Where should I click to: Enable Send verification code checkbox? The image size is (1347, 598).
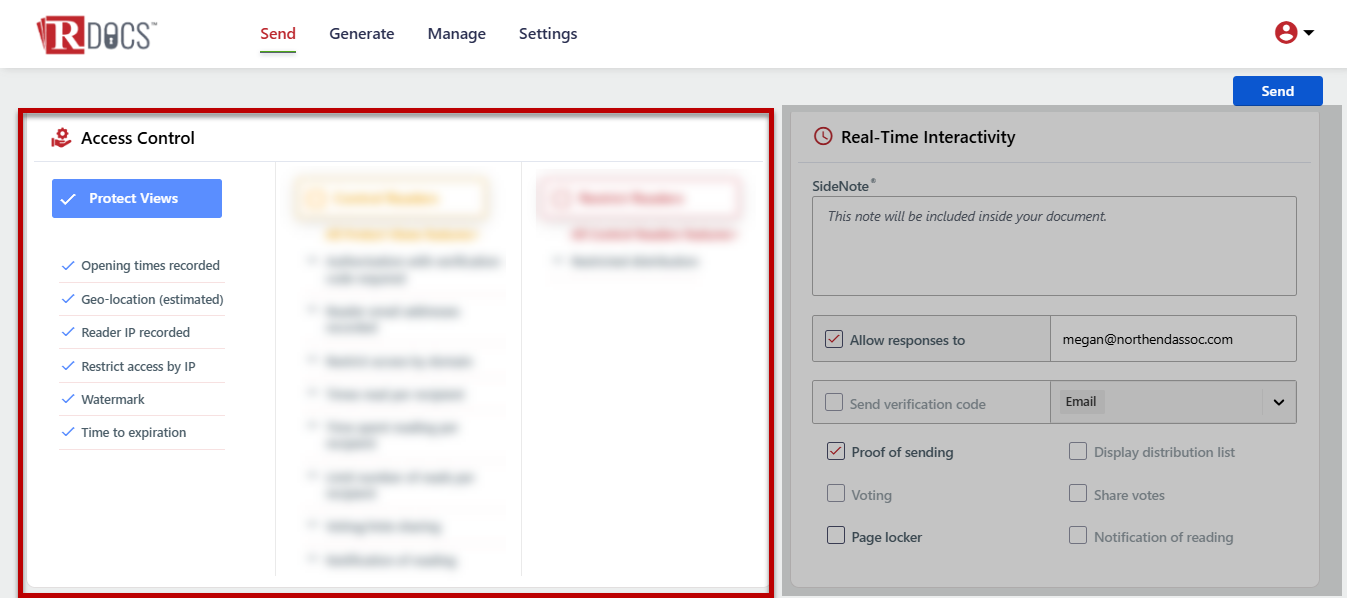(x=834, y=403)
